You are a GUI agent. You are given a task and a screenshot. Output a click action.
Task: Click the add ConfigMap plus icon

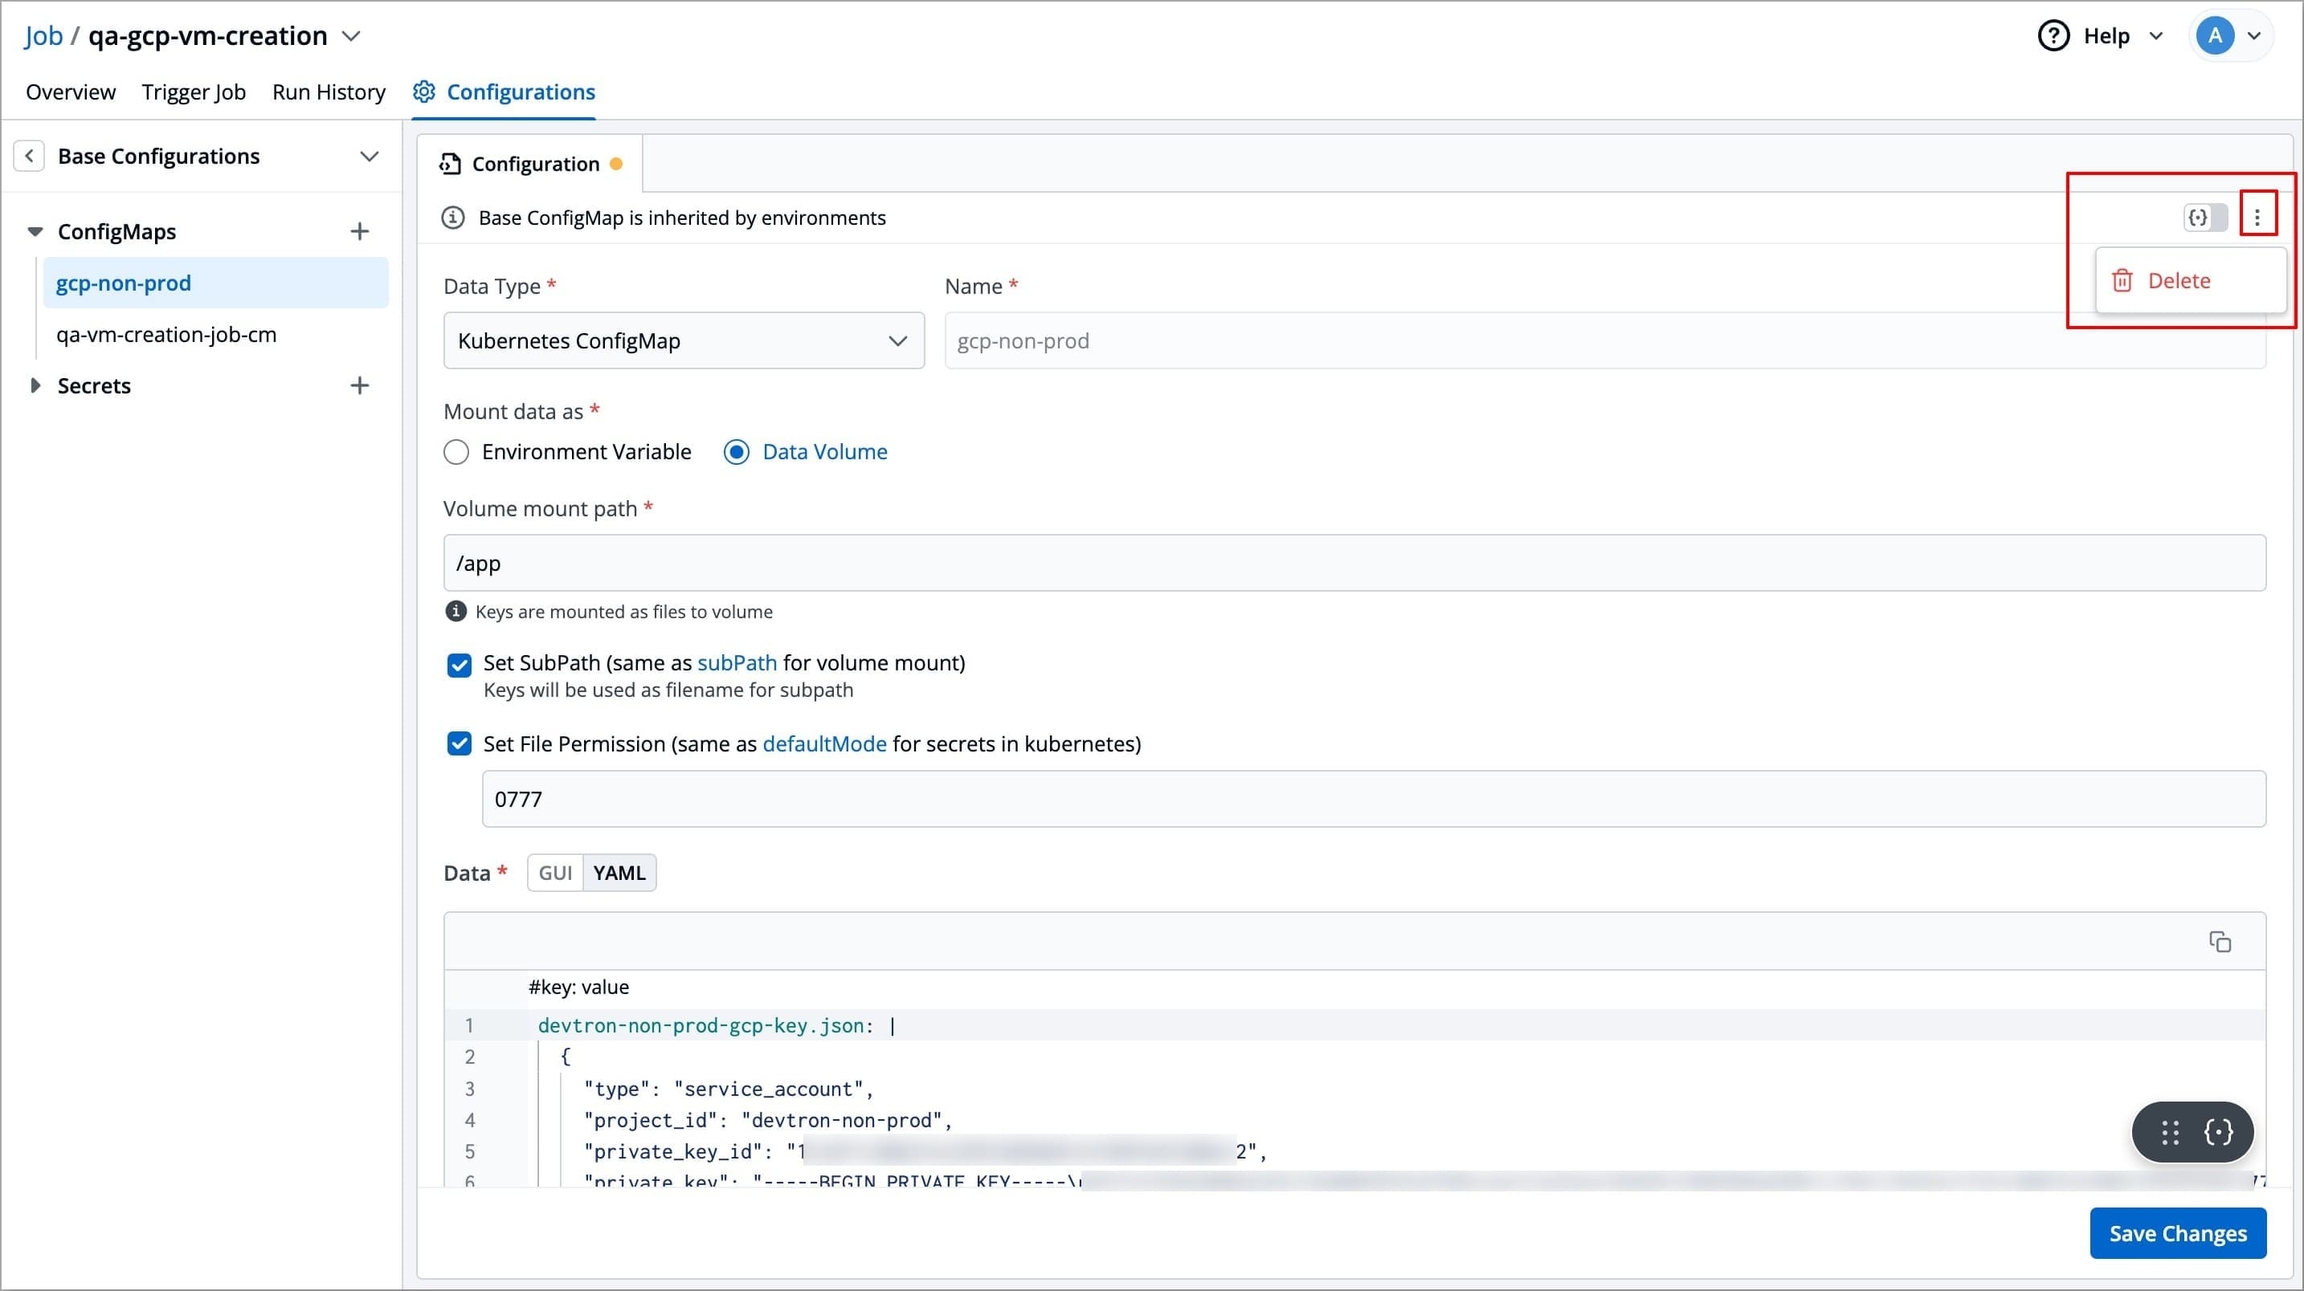pyautogui.click(x=359, y=232)
